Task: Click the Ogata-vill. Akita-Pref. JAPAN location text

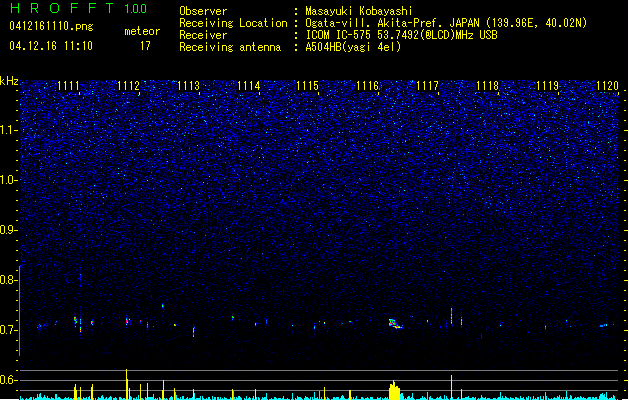Action: (x=446, y=23)
